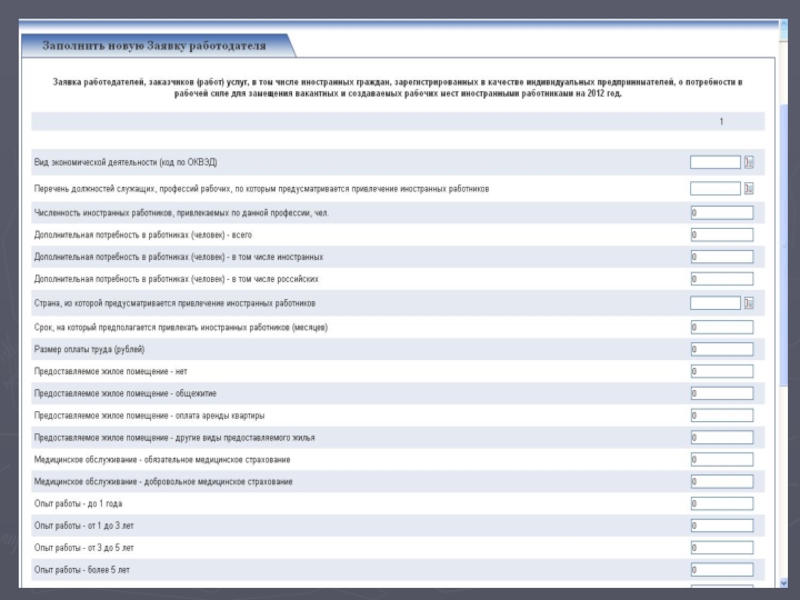The image size is (800, 600).
Task: Focus additional need 'в том числе российских' field
Action: tap(722, 279)
